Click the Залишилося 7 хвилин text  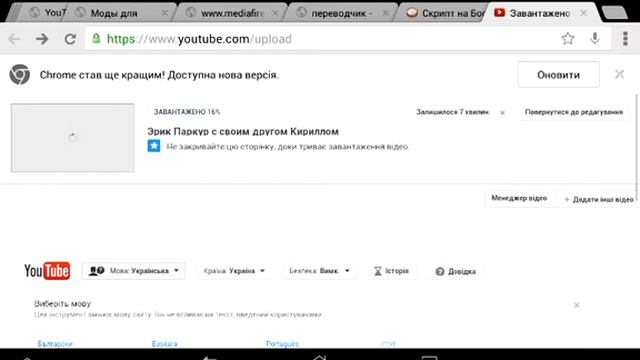point(453,112)
